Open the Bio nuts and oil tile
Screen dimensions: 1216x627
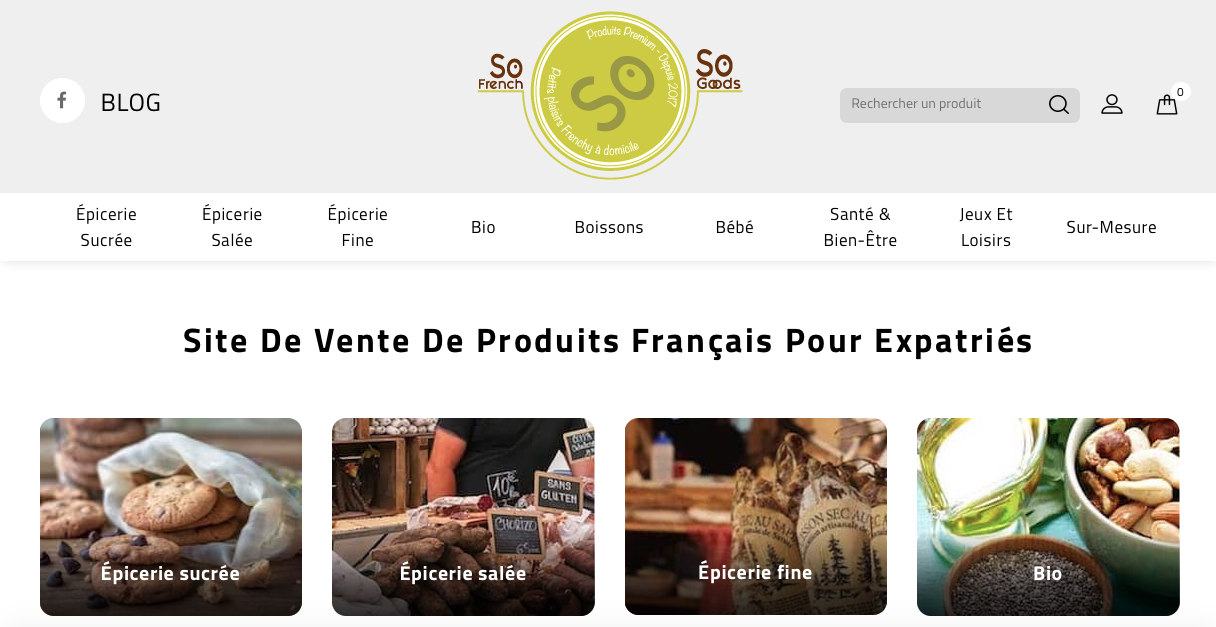(1048, 517)
